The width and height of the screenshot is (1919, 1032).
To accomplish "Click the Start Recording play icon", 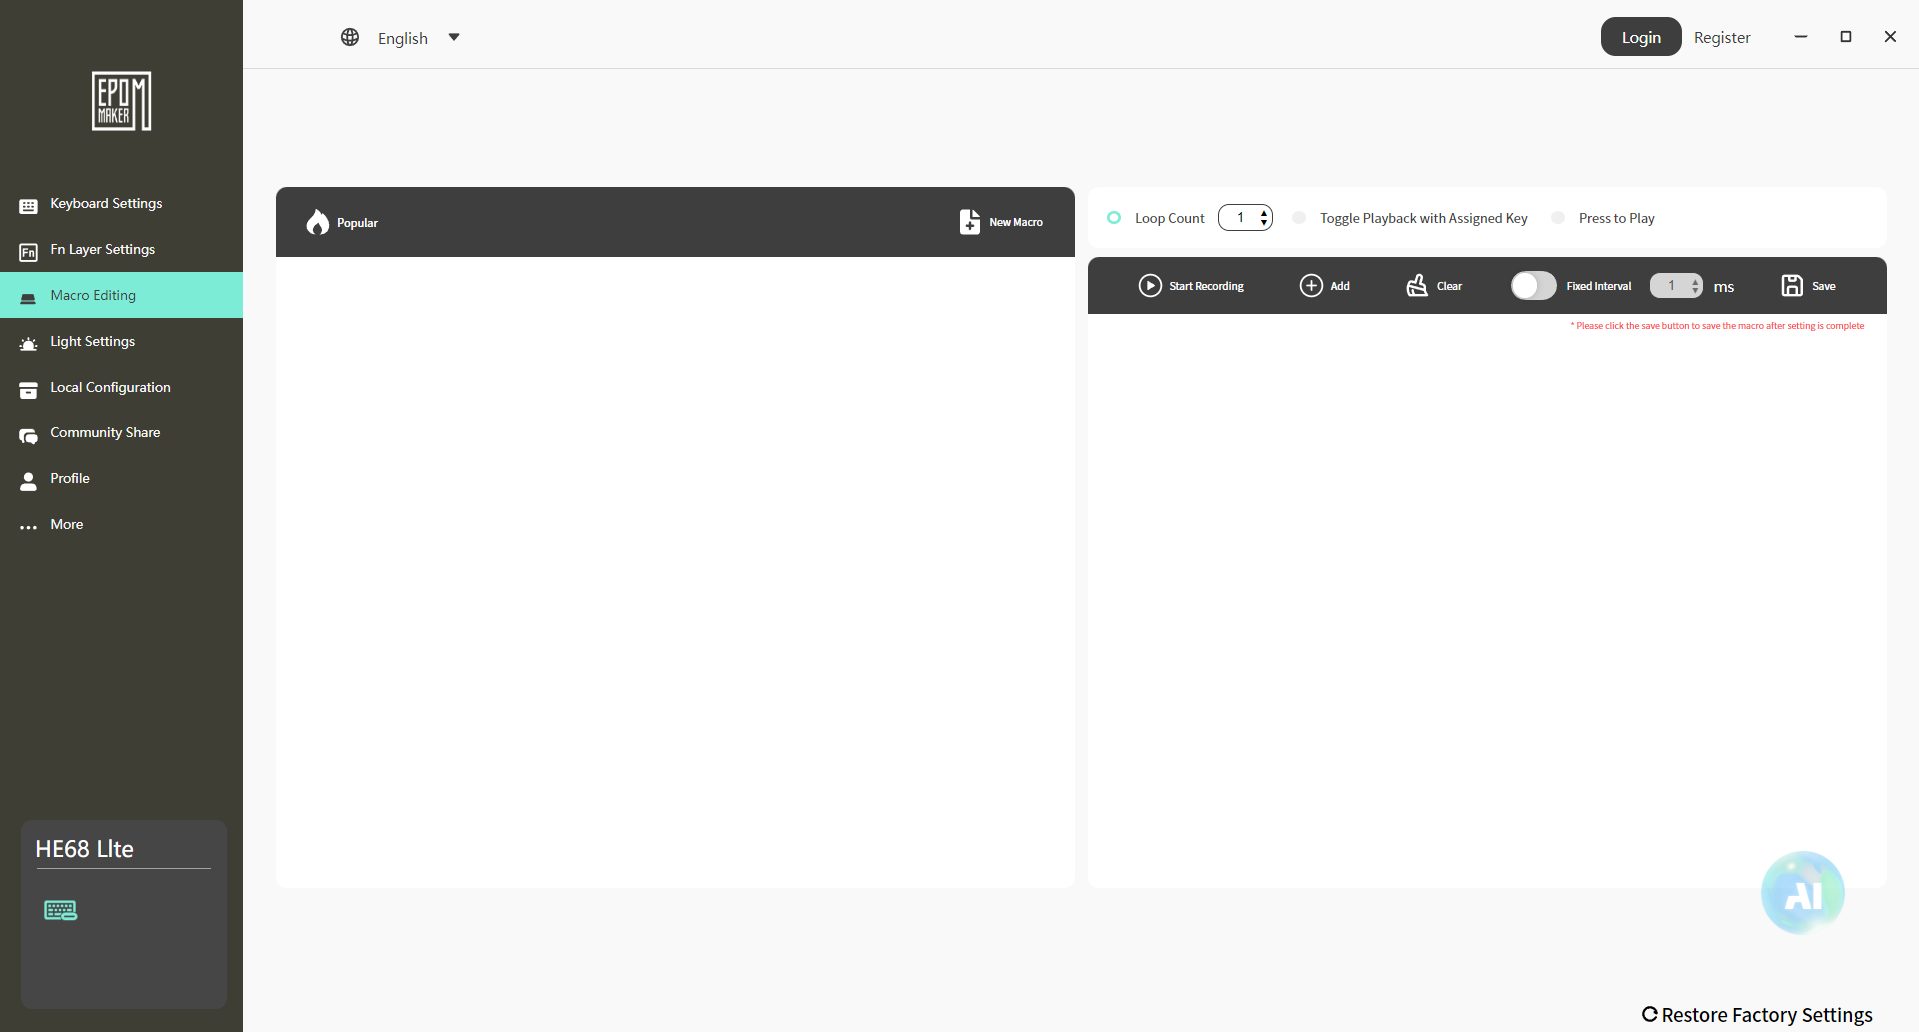I will [1150, 286].
